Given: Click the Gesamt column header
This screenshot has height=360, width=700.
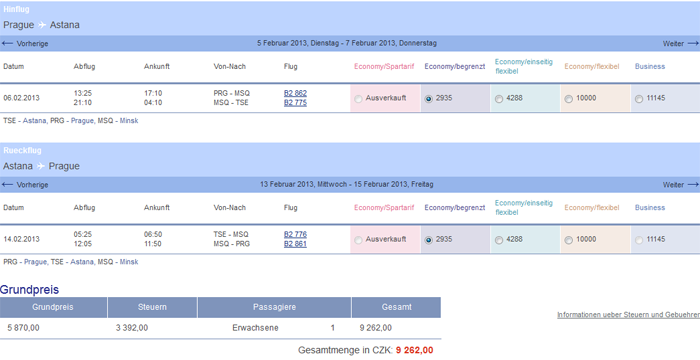Looking at the screenshot, I should pyautogui.click(x=396, y=307).
